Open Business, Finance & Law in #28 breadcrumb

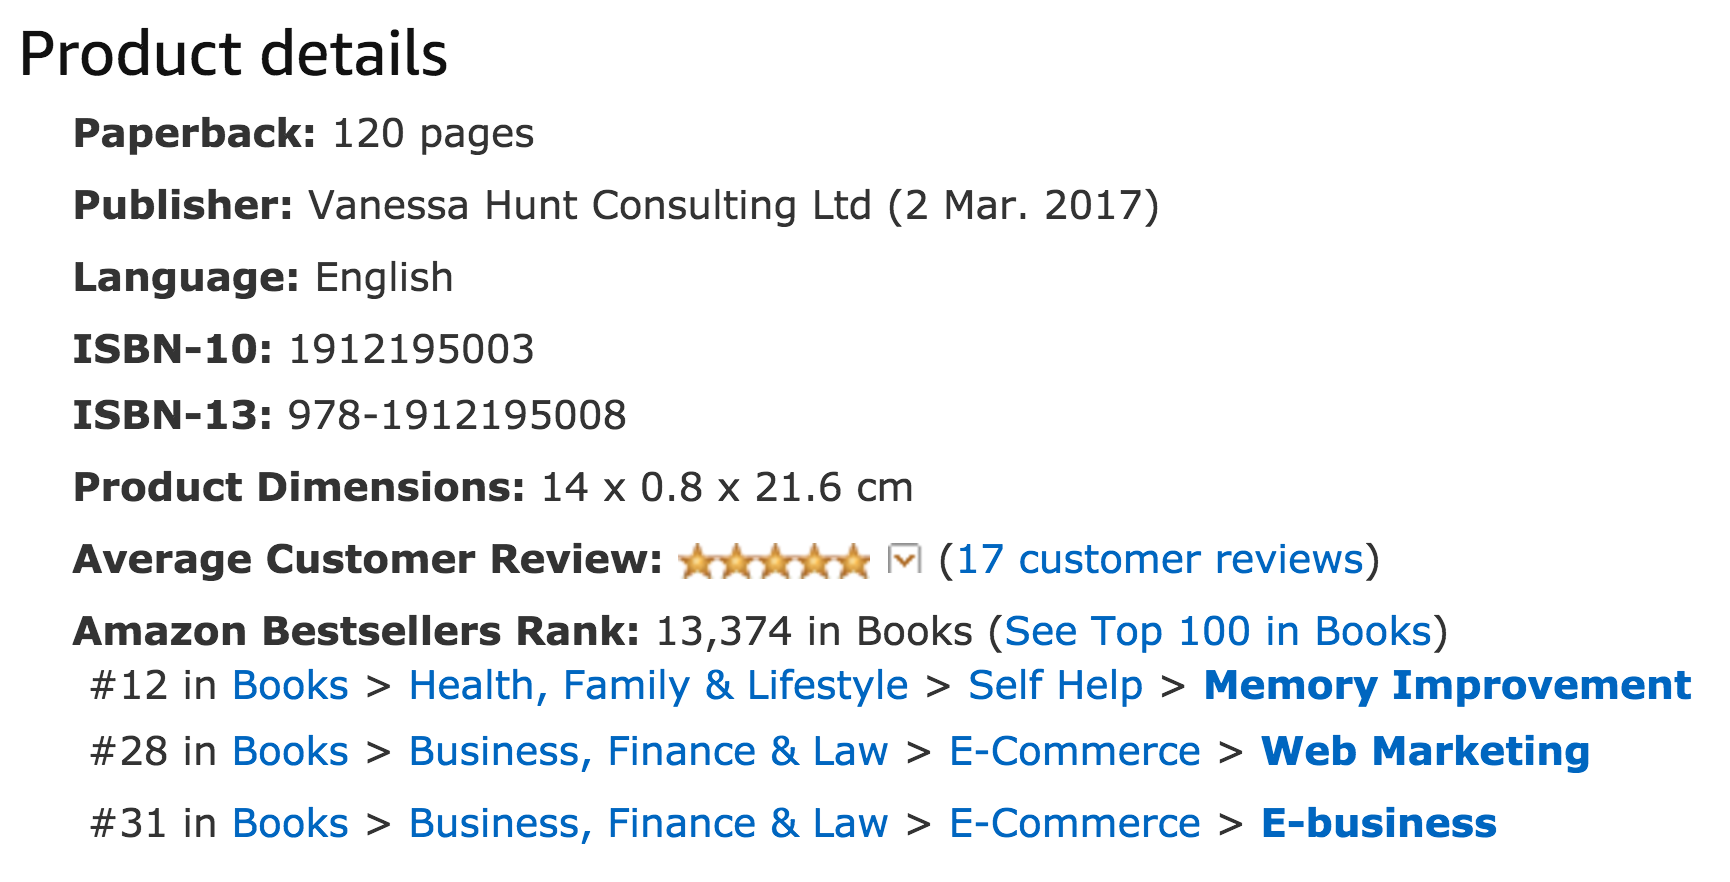(648, 752)
